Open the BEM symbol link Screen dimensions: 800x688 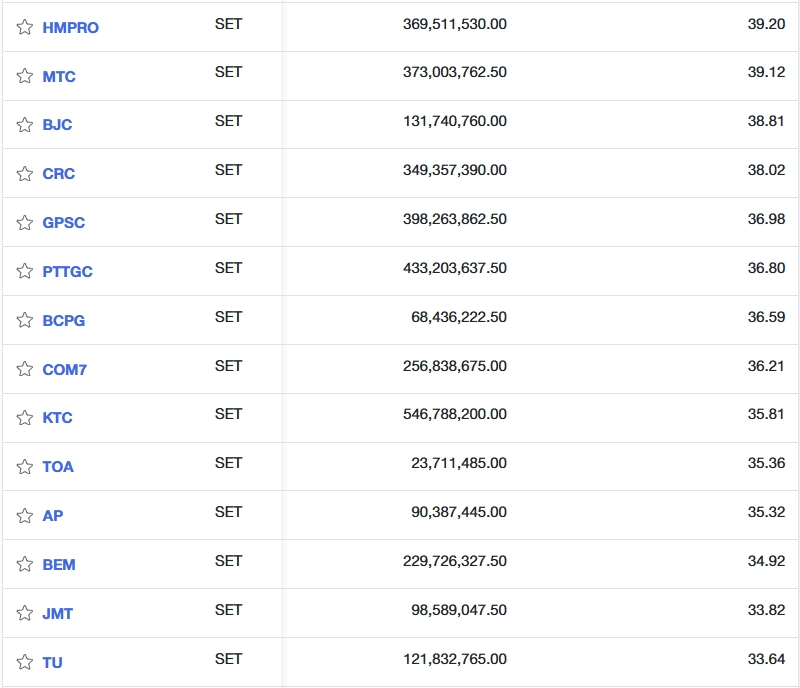(58, 565)
